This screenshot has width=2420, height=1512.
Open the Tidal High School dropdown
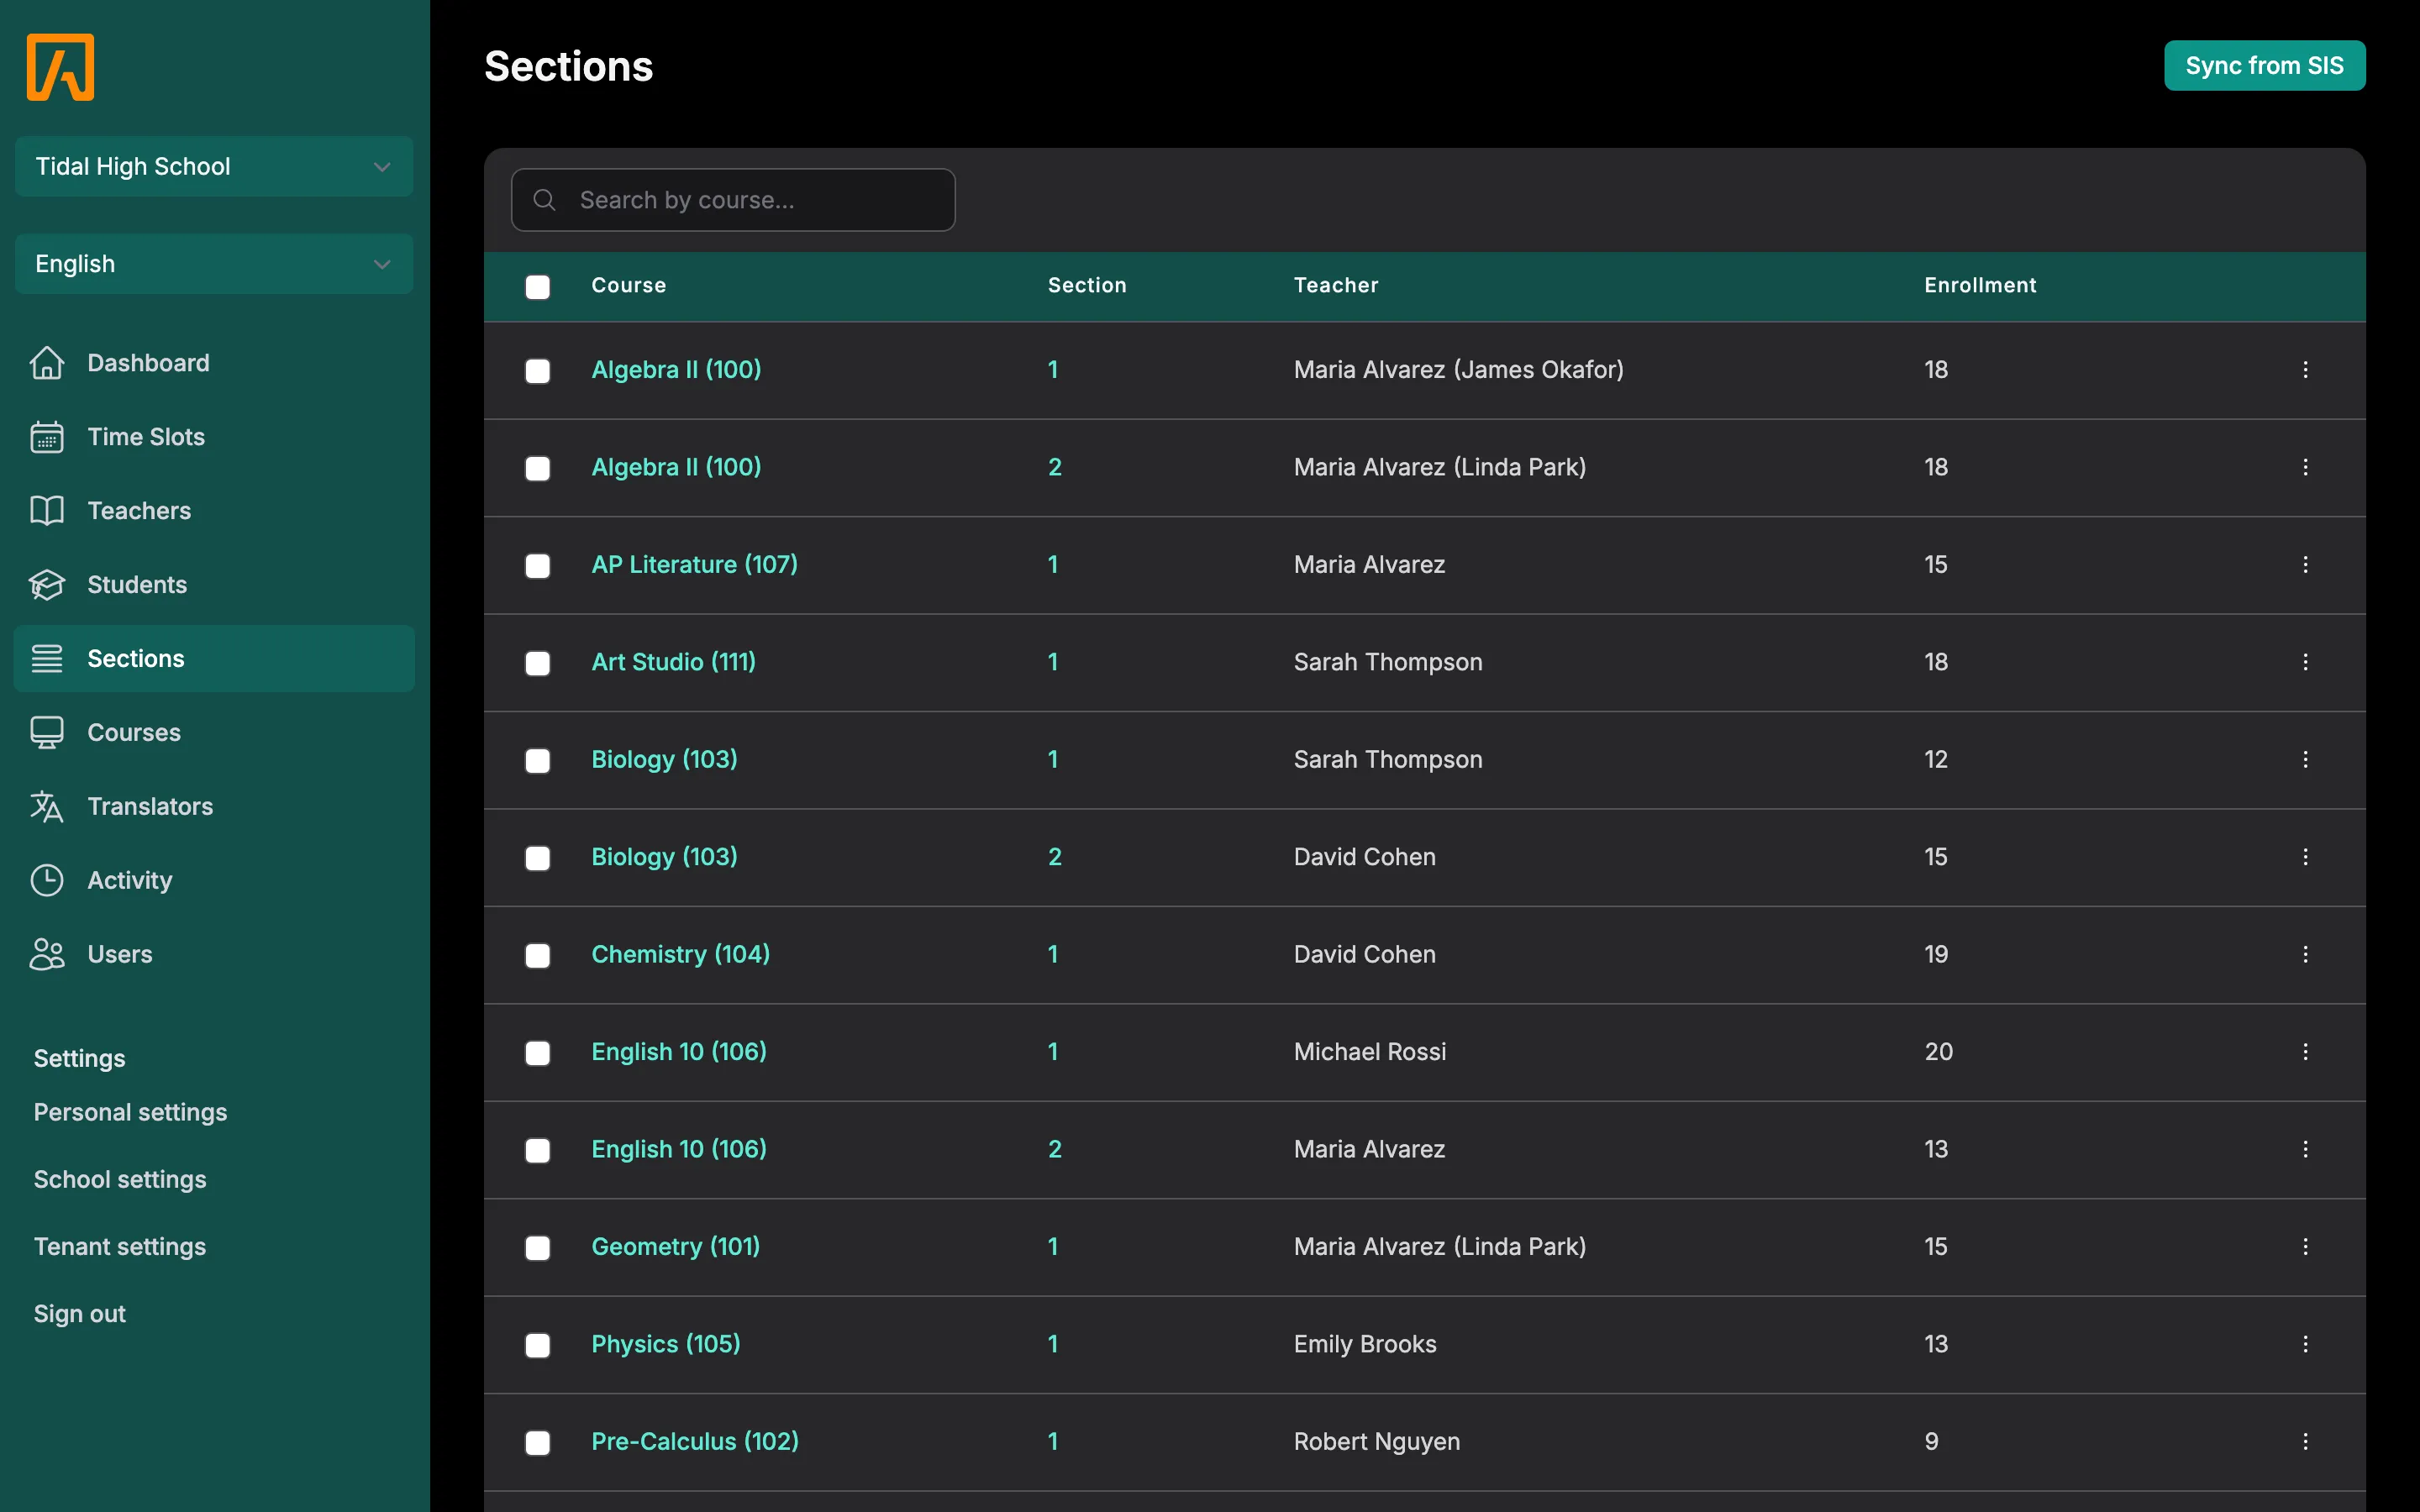(x=214, y=166)
